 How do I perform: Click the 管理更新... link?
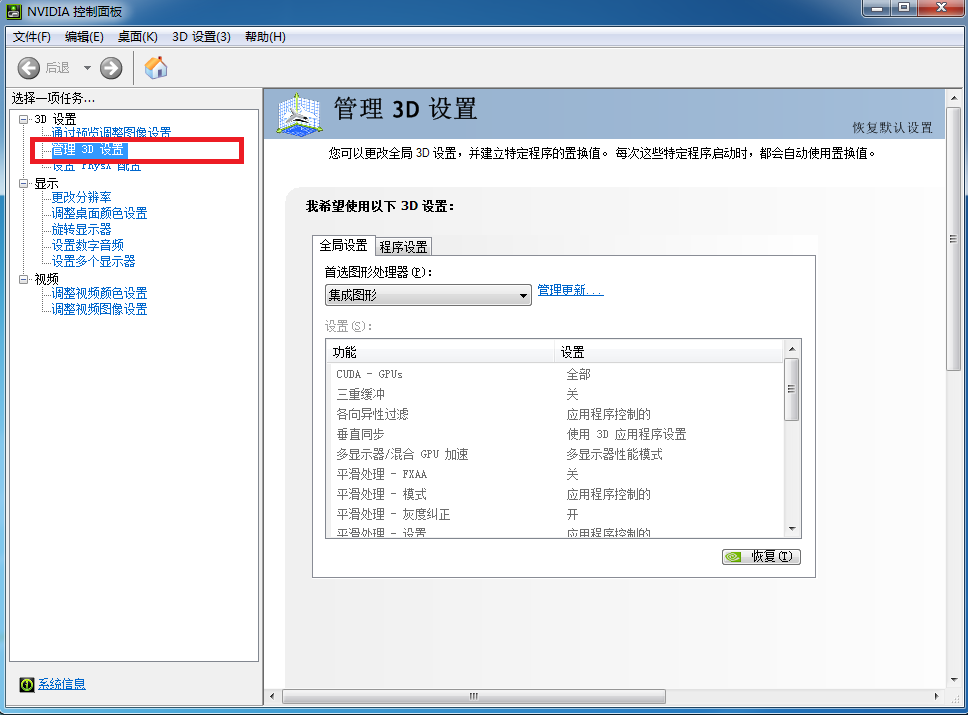pos(570,290)
